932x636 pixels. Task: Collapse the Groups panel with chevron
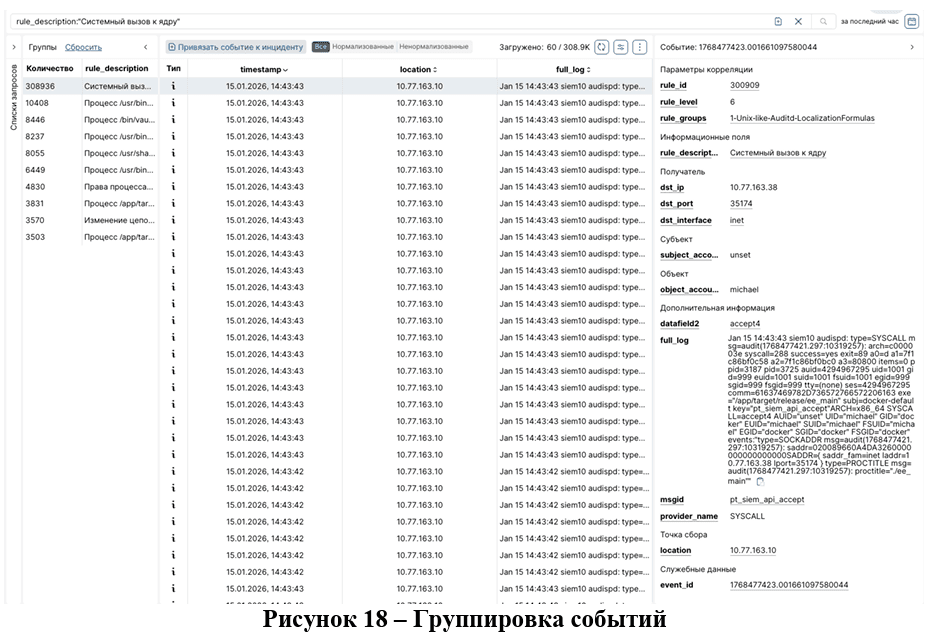[x=146, y=47]
